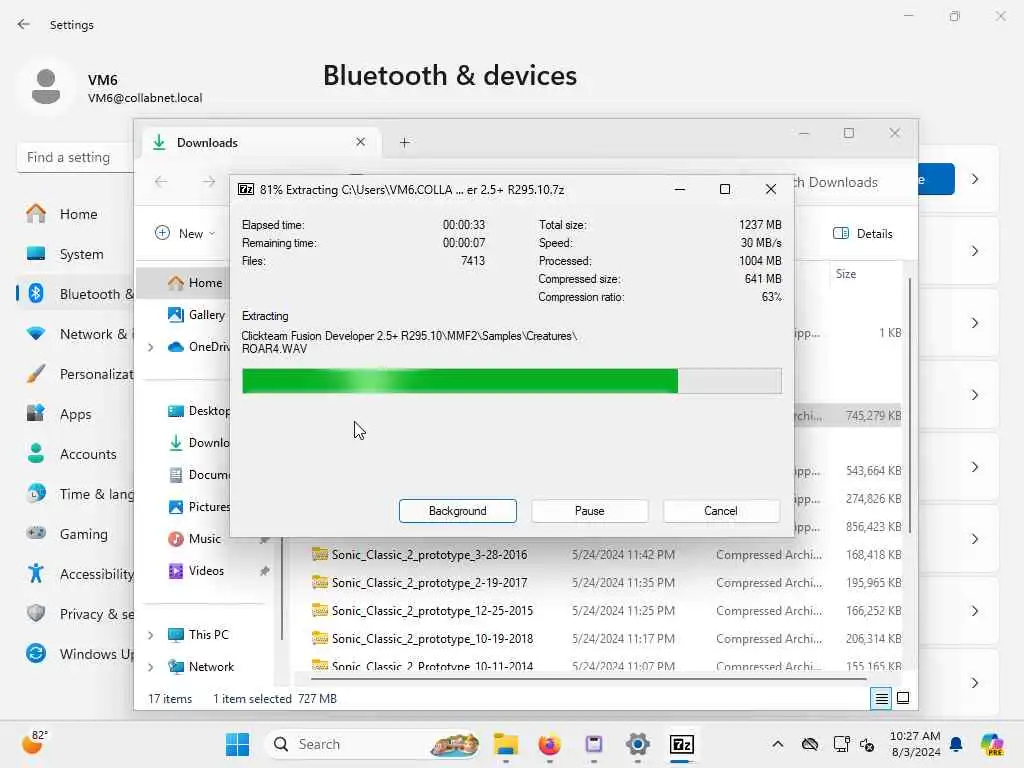This screenshot has height=768, width=1024.
Task: Open File Explorer from the taskbar
Action: [x=505, y=744]
